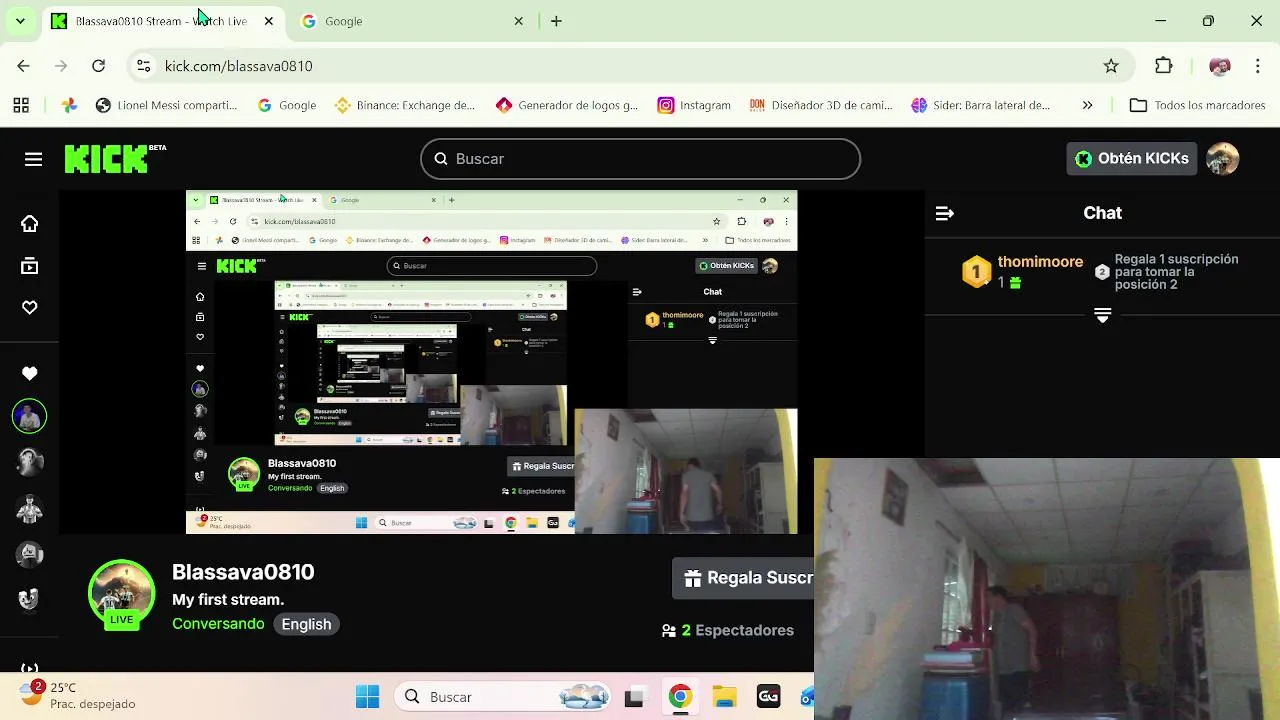Screen dimensions: 1280x720
Task: Open the Chrome profile avatar
Action: (x=1220, y=66)
